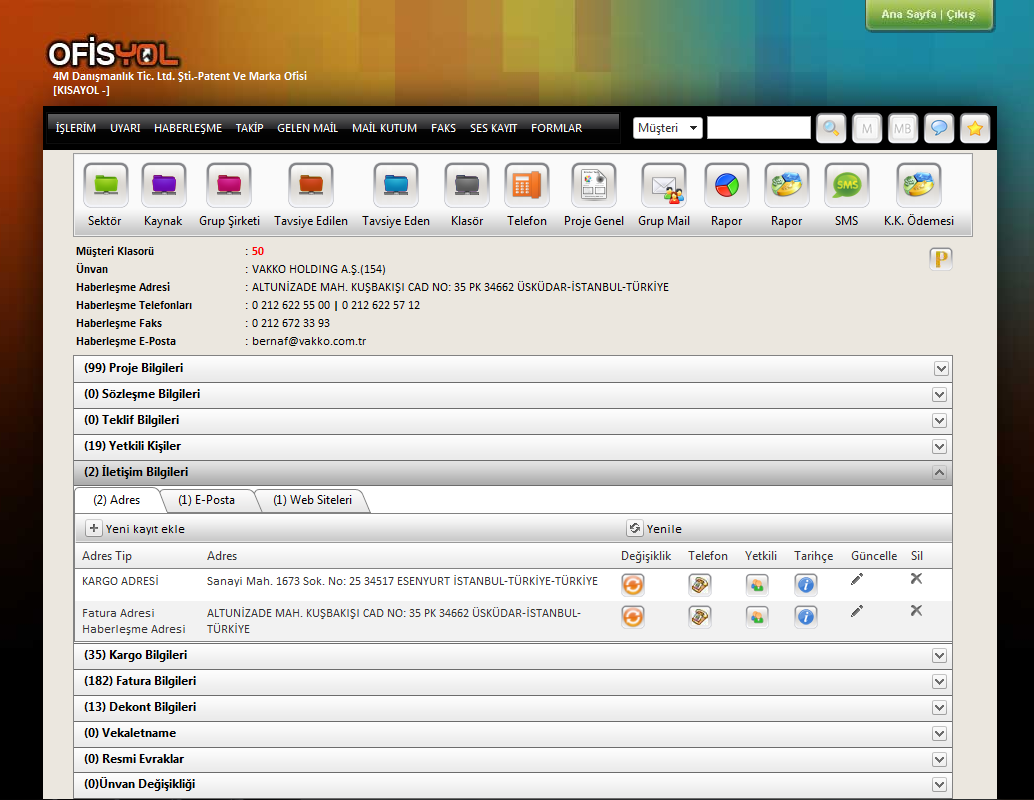Click the magnifier search icon
Image resolution: width=1034 pixels, height=800 pixels.
coord(831,128)
